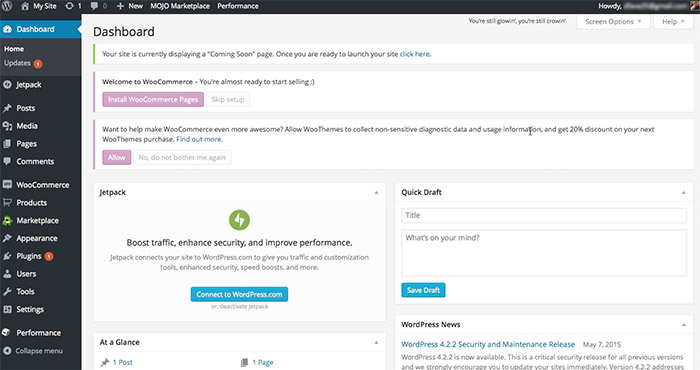The image size is (700, 370).
Task: Click the WordPress logo in admin bar
Action: coord(7,6)
